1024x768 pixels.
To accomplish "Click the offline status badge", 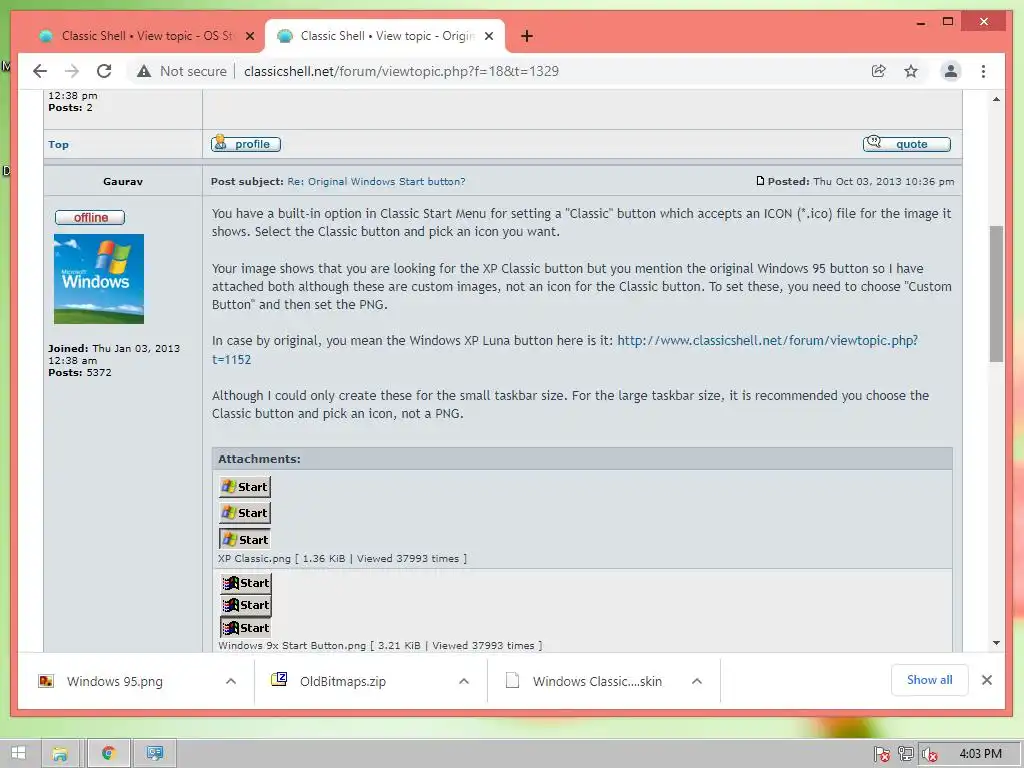I will 90,217.
